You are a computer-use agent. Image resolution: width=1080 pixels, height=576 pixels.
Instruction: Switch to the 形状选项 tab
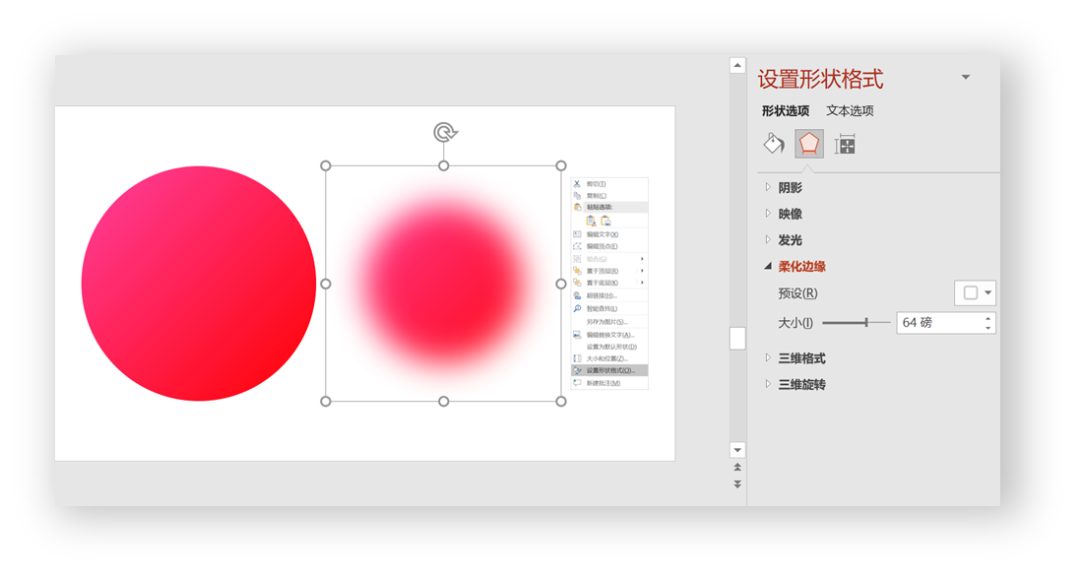pyautogui.click(x=785, y=110)
